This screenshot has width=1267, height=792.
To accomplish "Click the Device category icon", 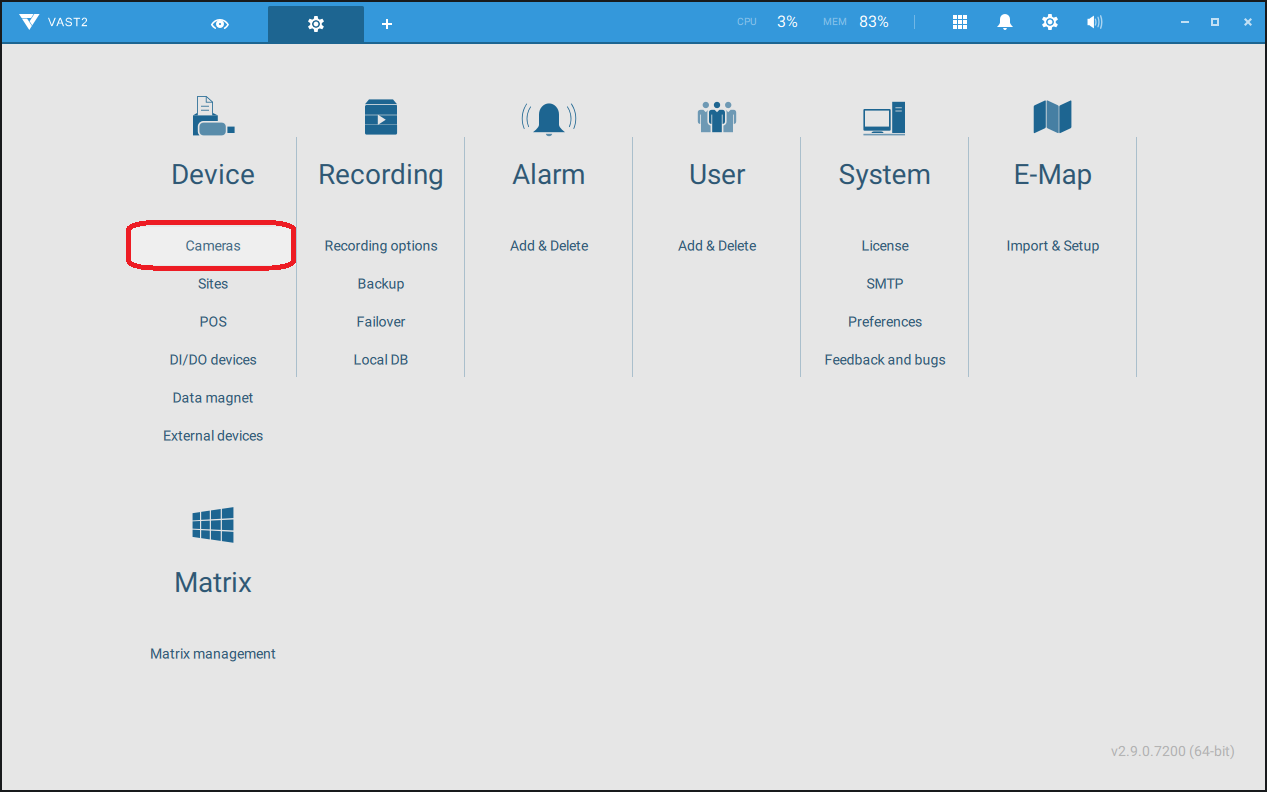I will tap(213, 117).
